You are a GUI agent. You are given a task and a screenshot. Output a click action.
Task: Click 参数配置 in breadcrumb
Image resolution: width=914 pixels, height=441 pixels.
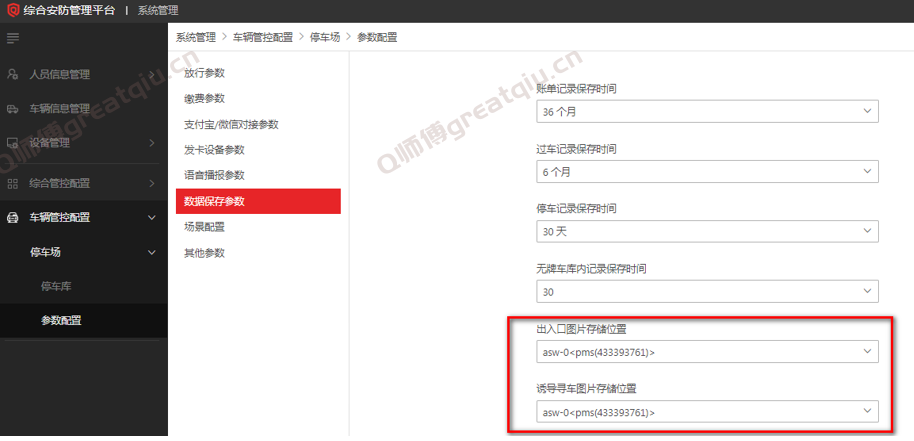coord(377,38)
